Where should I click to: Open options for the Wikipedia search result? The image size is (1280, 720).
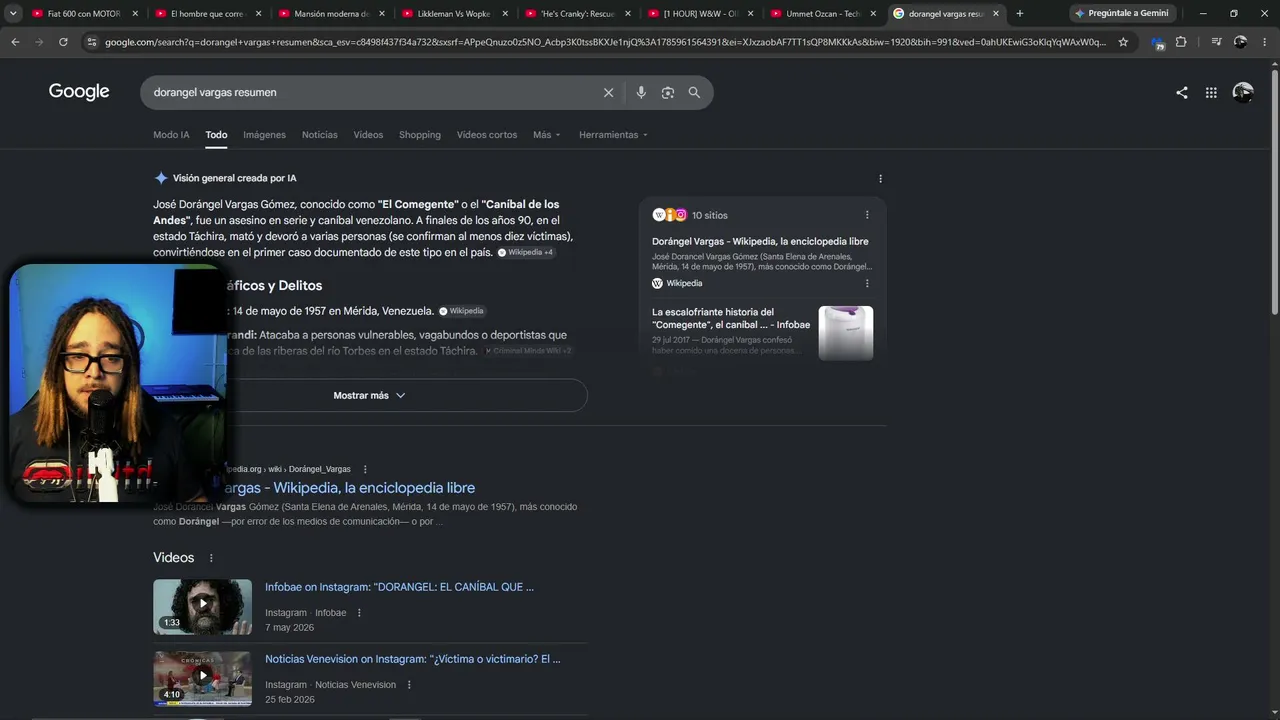(x=365, y=469)
